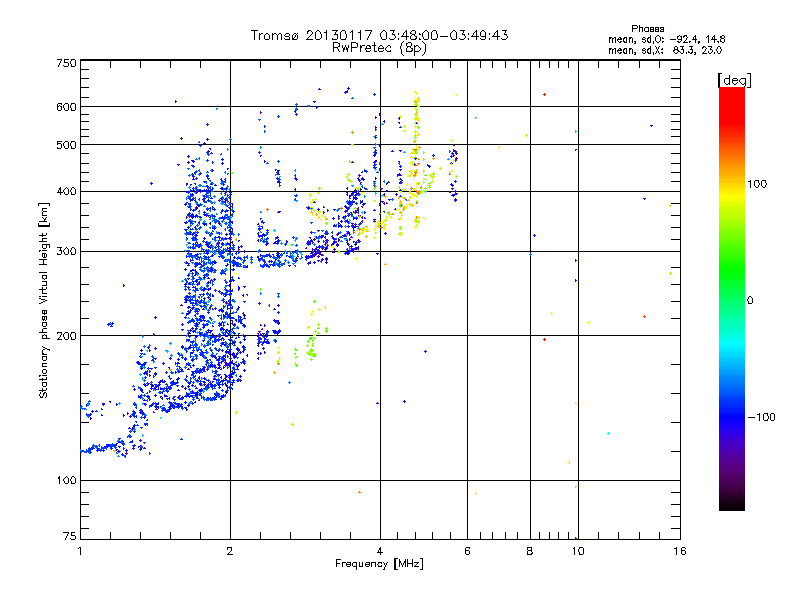Image resolution: width=800 pixels, height=600 pixels.
Task: Click the y-axis tick label "300"
Action: (x=66, y=252)
